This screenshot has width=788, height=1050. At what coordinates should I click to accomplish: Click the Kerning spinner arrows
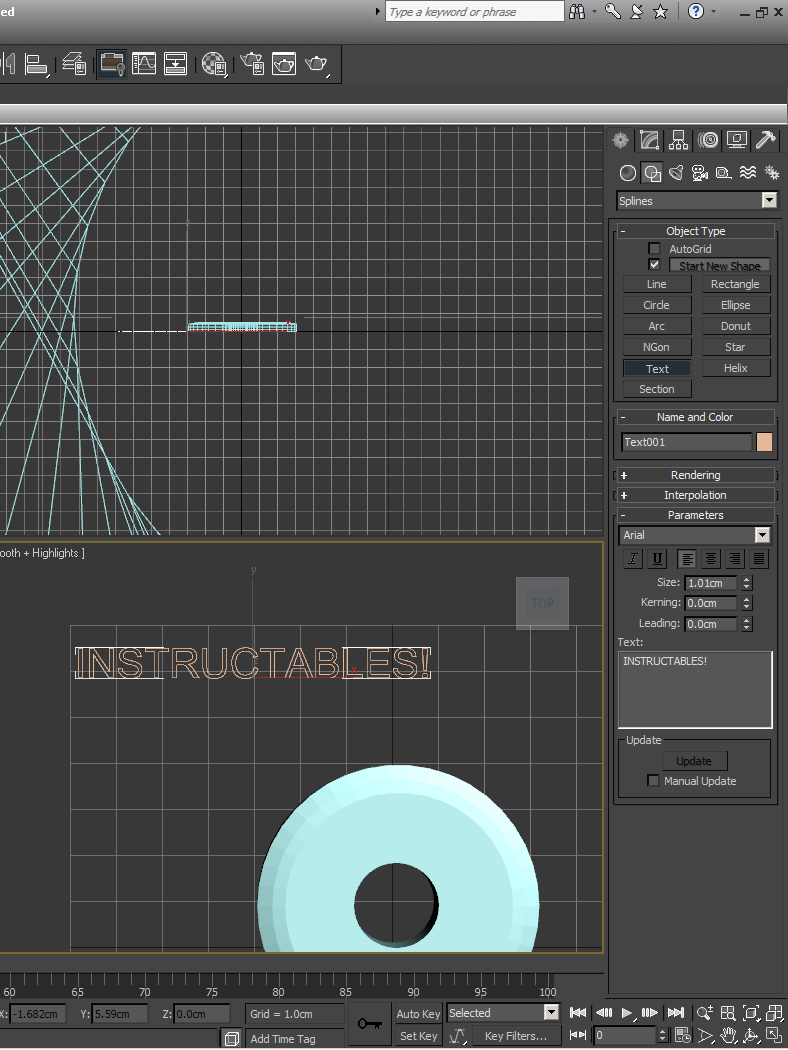click(746, 603)
